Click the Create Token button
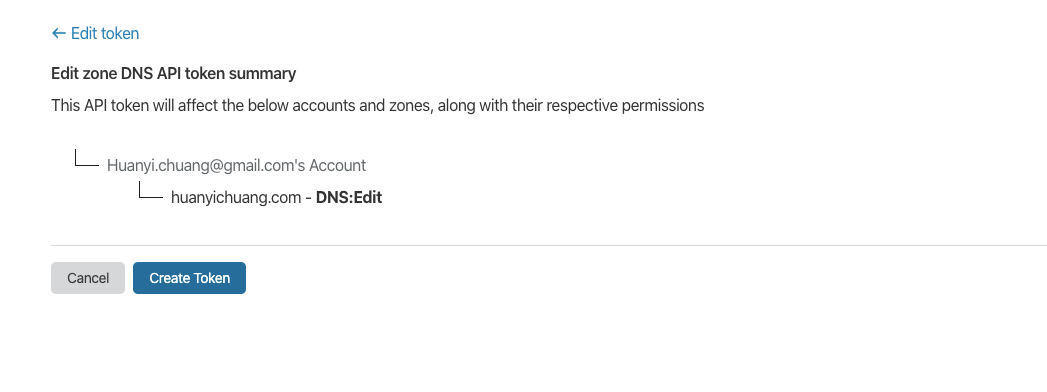The width and height of the screenshot is (1047, 392). [190, 278]
